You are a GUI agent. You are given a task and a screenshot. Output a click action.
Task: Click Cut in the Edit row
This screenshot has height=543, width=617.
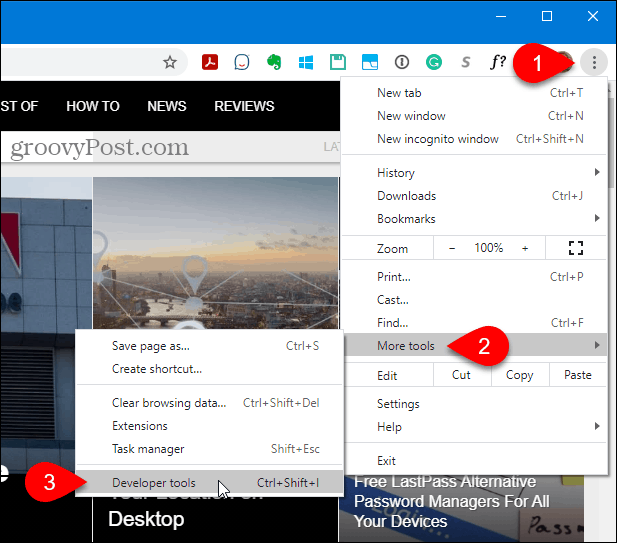pyautogui.click(x=462, y=375)
